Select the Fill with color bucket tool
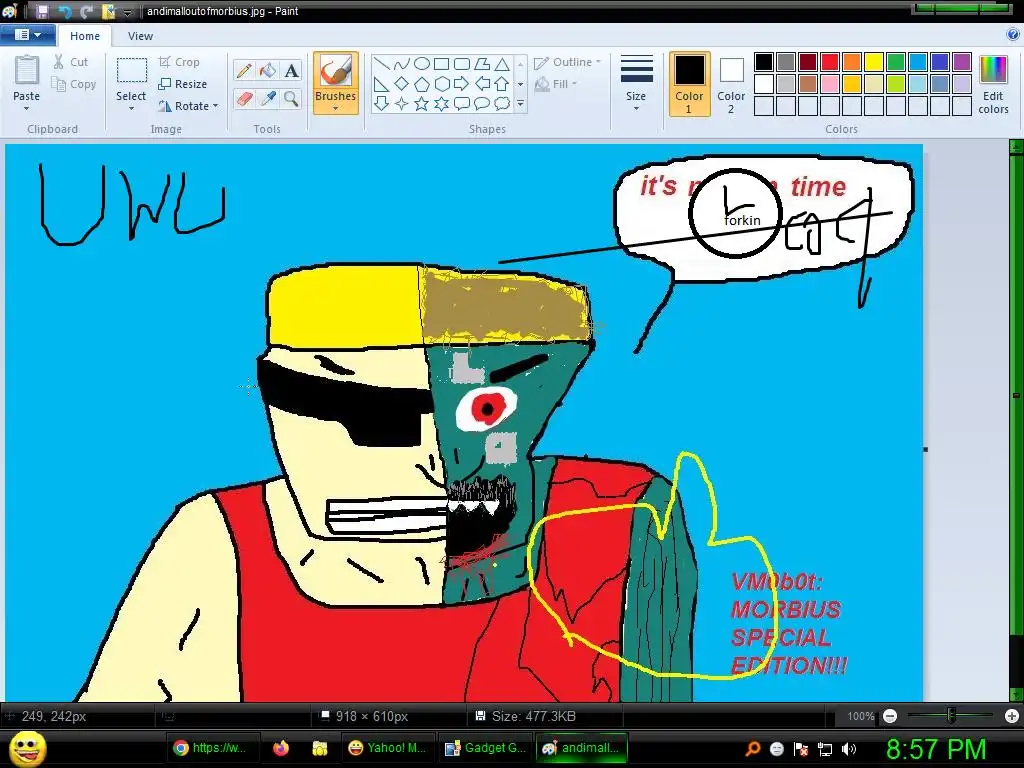 [267, 71]
